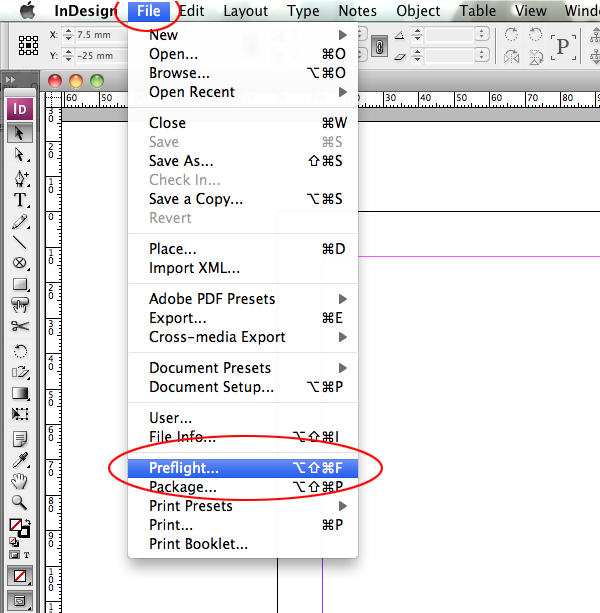Select the Direct Selection tool
This screenshot has width=600, height=613.
[20, 155]
